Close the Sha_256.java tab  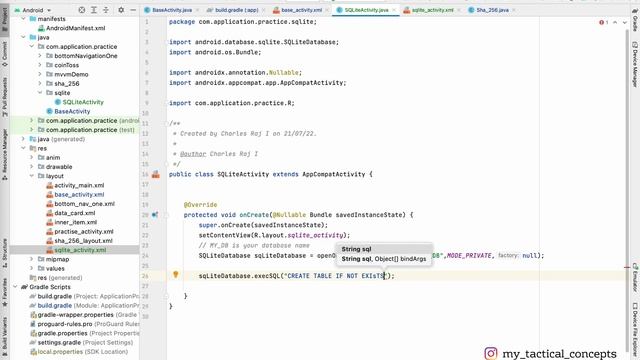(x=513, y=10)
